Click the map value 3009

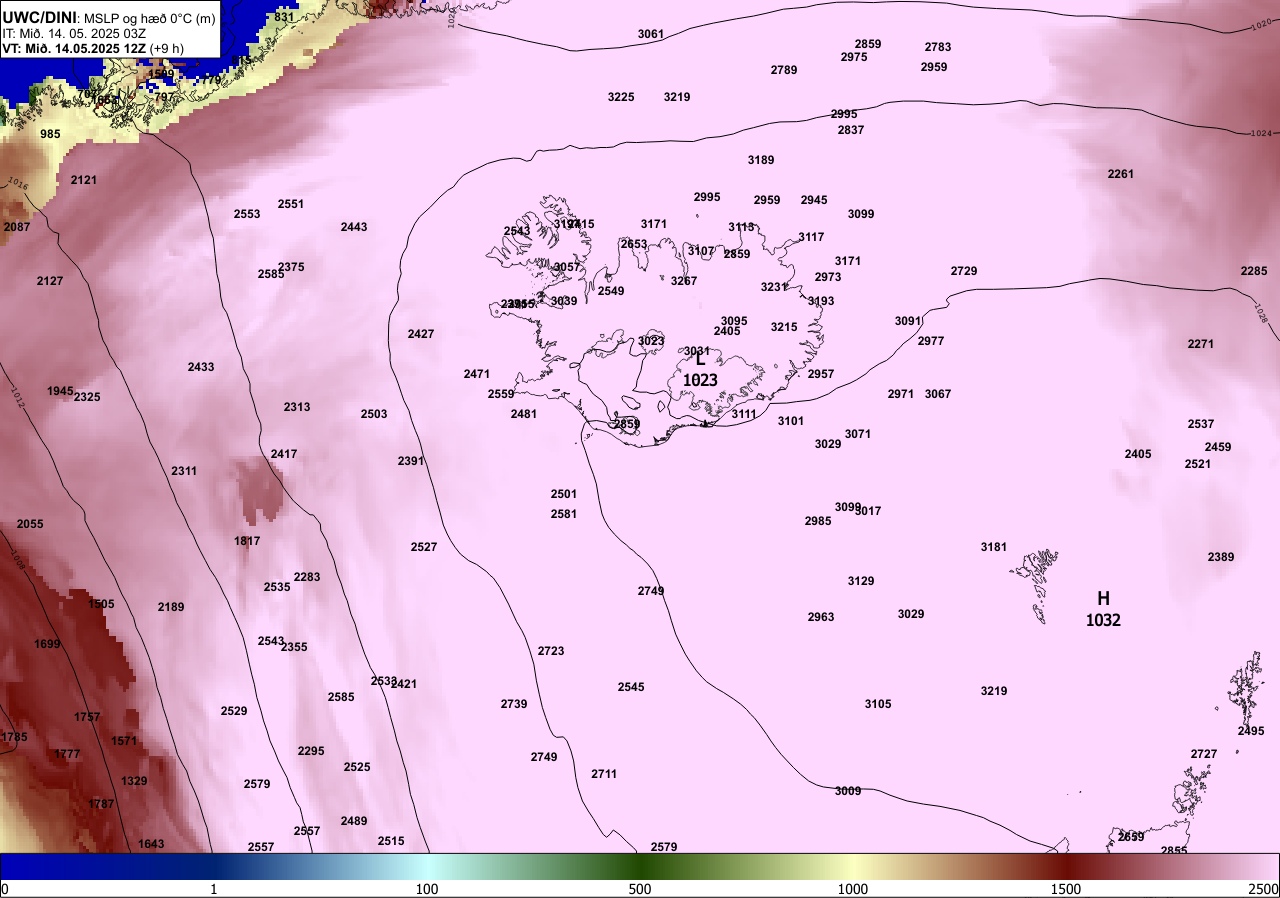[x=848, y=791]
